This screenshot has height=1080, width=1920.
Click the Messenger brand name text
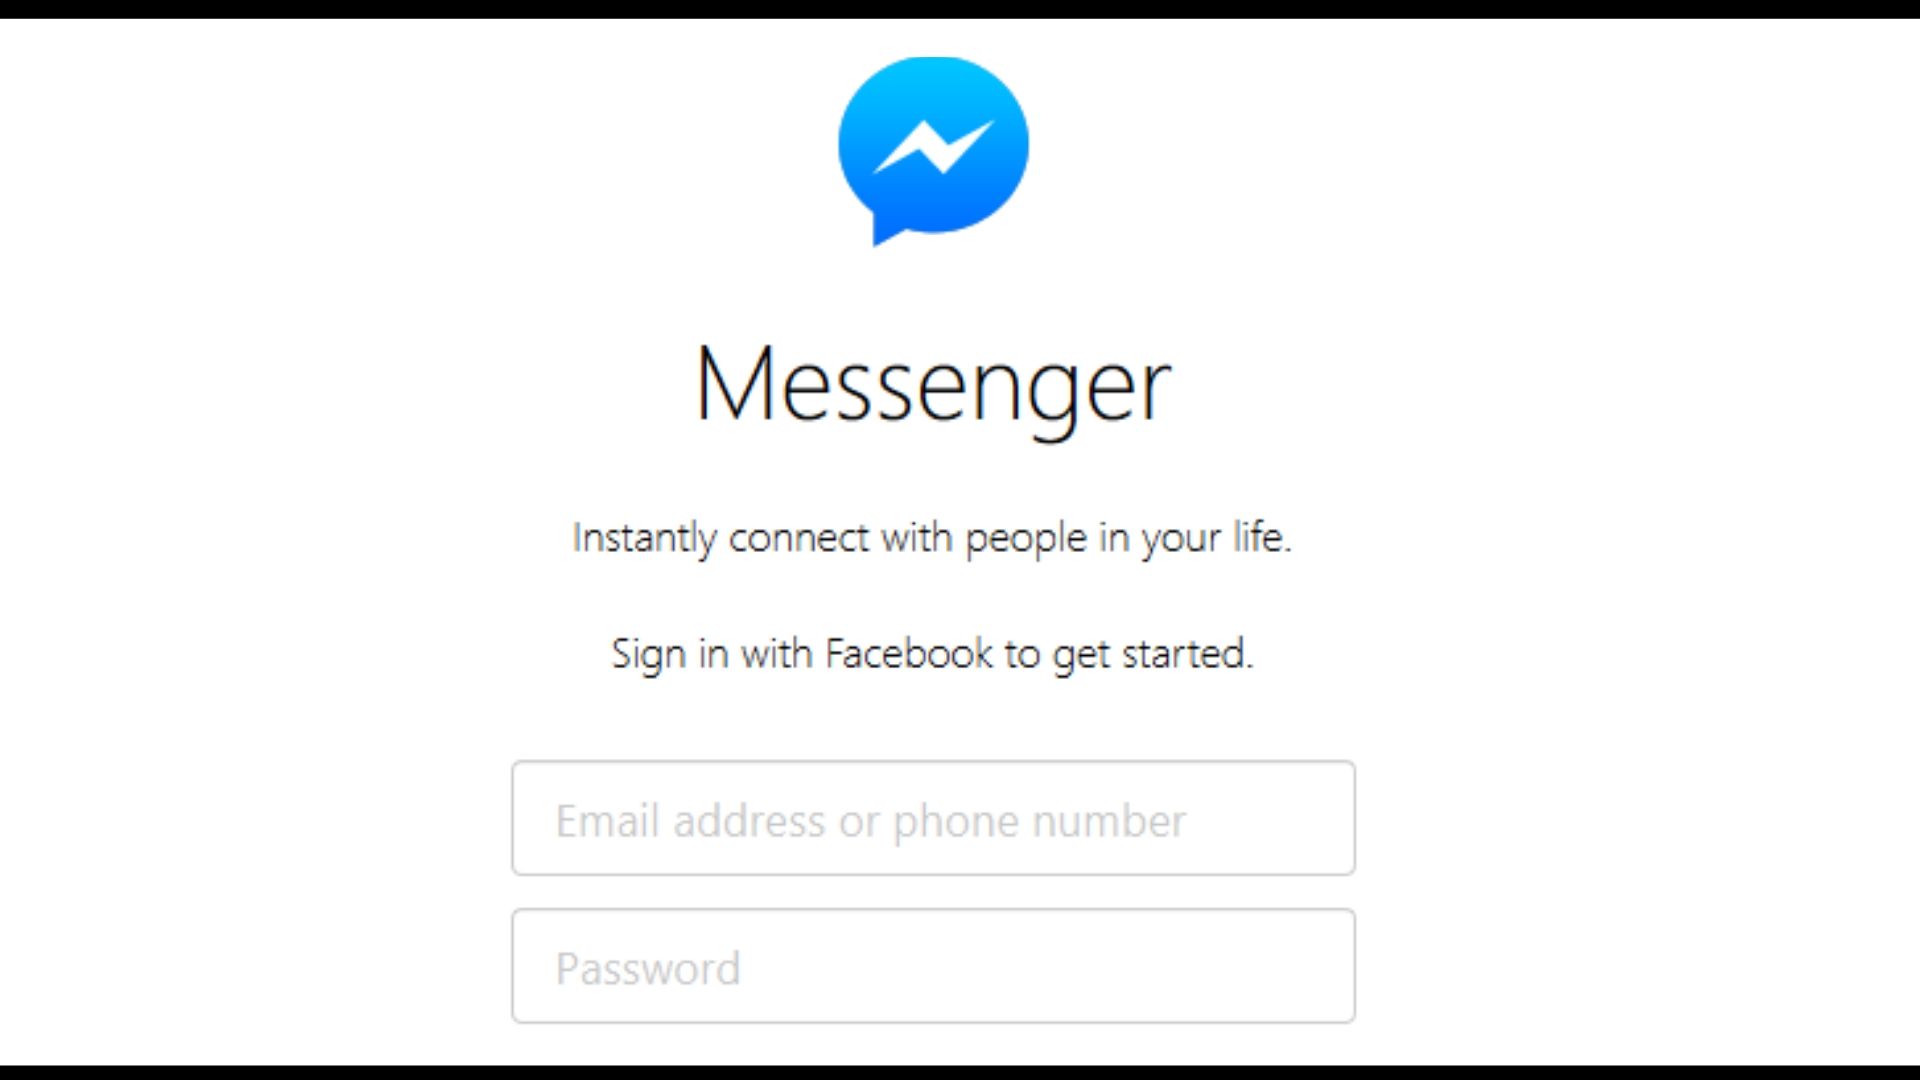[931, 381]
